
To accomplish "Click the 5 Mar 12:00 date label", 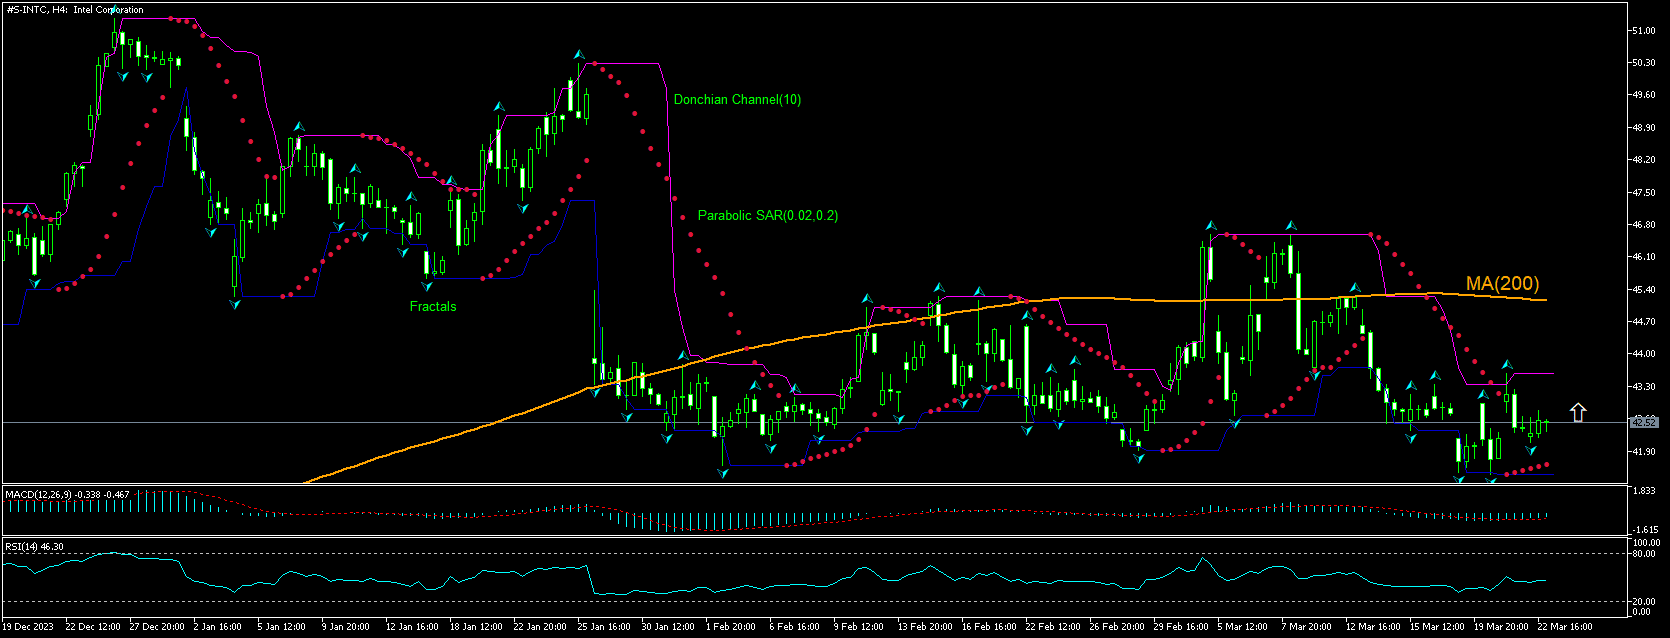I will [1243, 627].
